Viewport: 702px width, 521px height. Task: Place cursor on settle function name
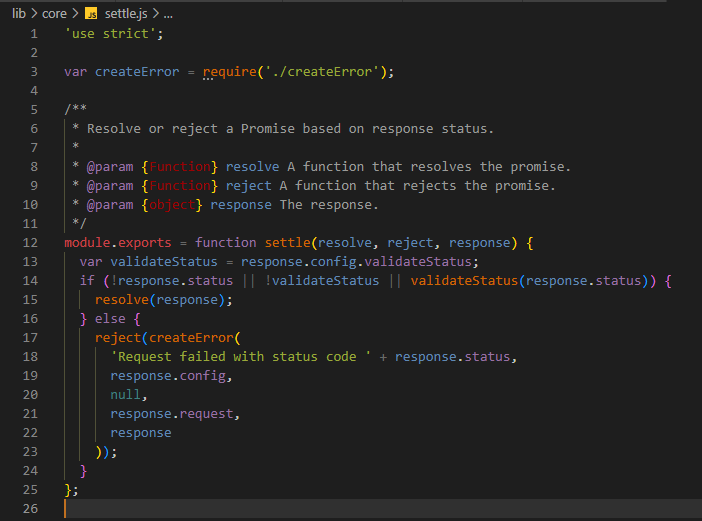[287, 243]
